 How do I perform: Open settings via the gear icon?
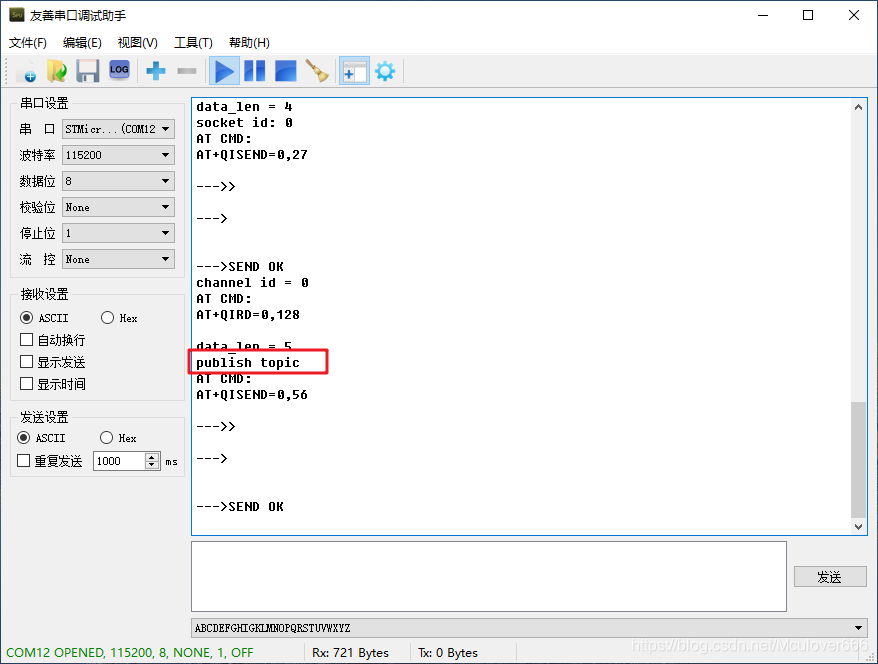(x=384, y=70)
